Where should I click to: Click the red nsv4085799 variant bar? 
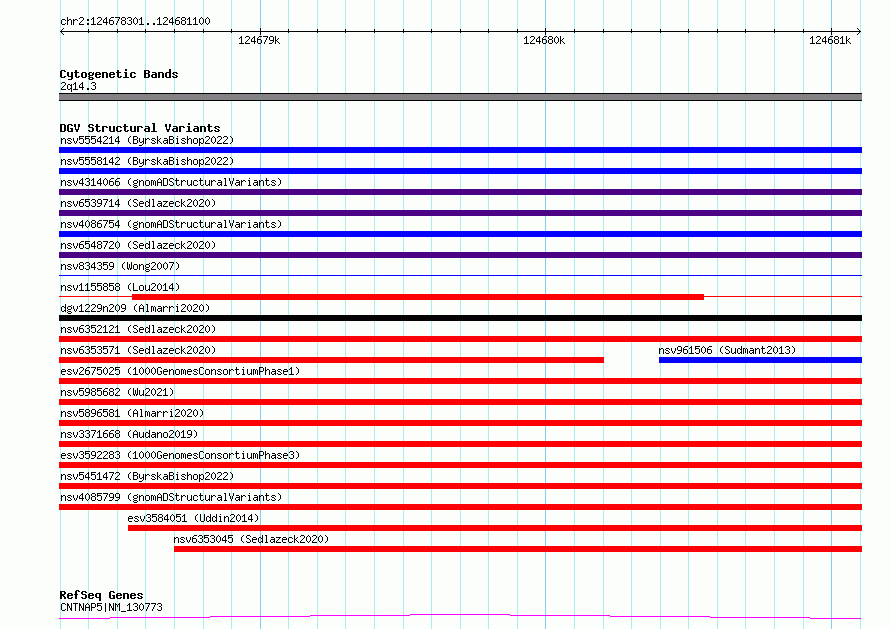point(460,507)
